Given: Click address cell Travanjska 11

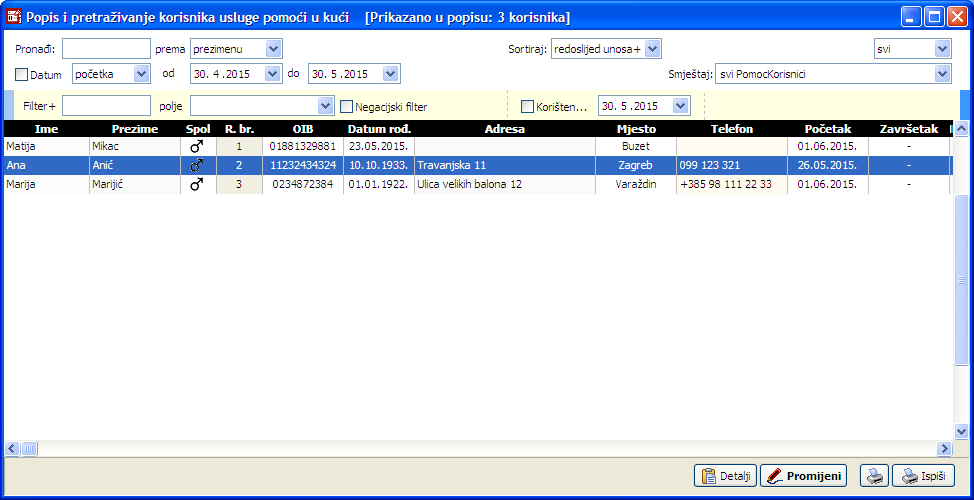Looking at the screenshot, I should [x=505, y=166].
